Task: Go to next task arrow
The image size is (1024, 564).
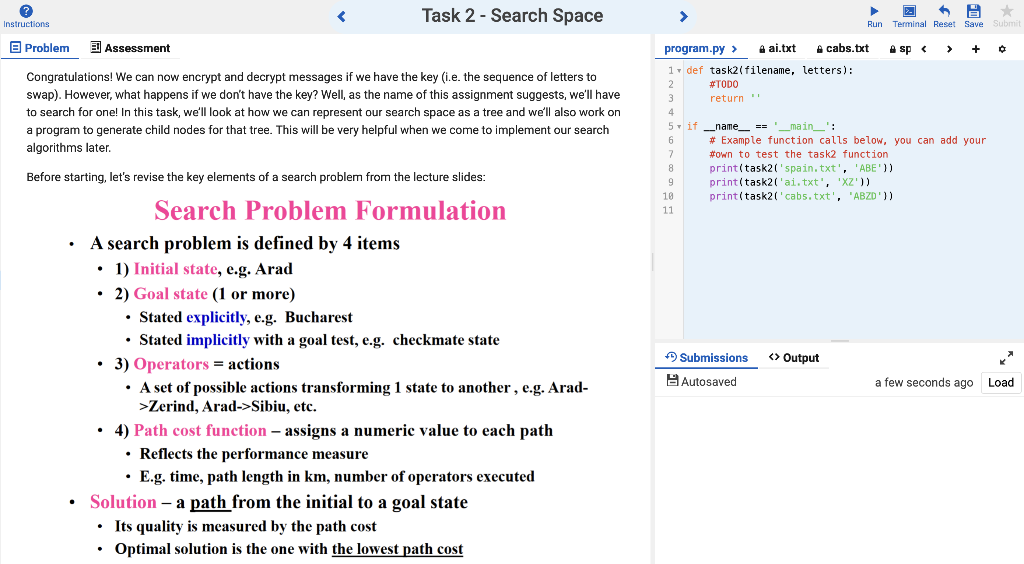Action: point(684,16)
